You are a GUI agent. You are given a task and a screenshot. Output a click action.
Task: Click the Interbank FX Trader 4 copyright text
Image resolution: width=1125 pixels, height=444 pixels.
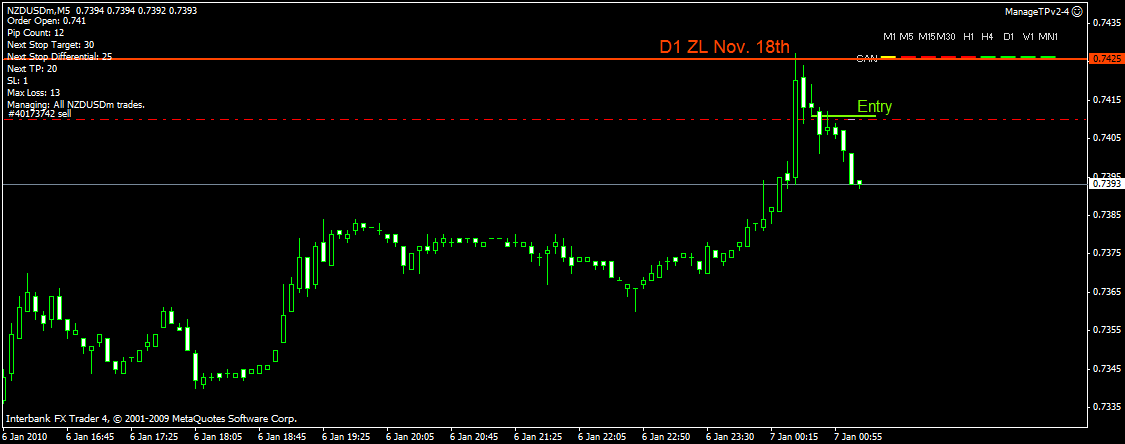[151, 418]
